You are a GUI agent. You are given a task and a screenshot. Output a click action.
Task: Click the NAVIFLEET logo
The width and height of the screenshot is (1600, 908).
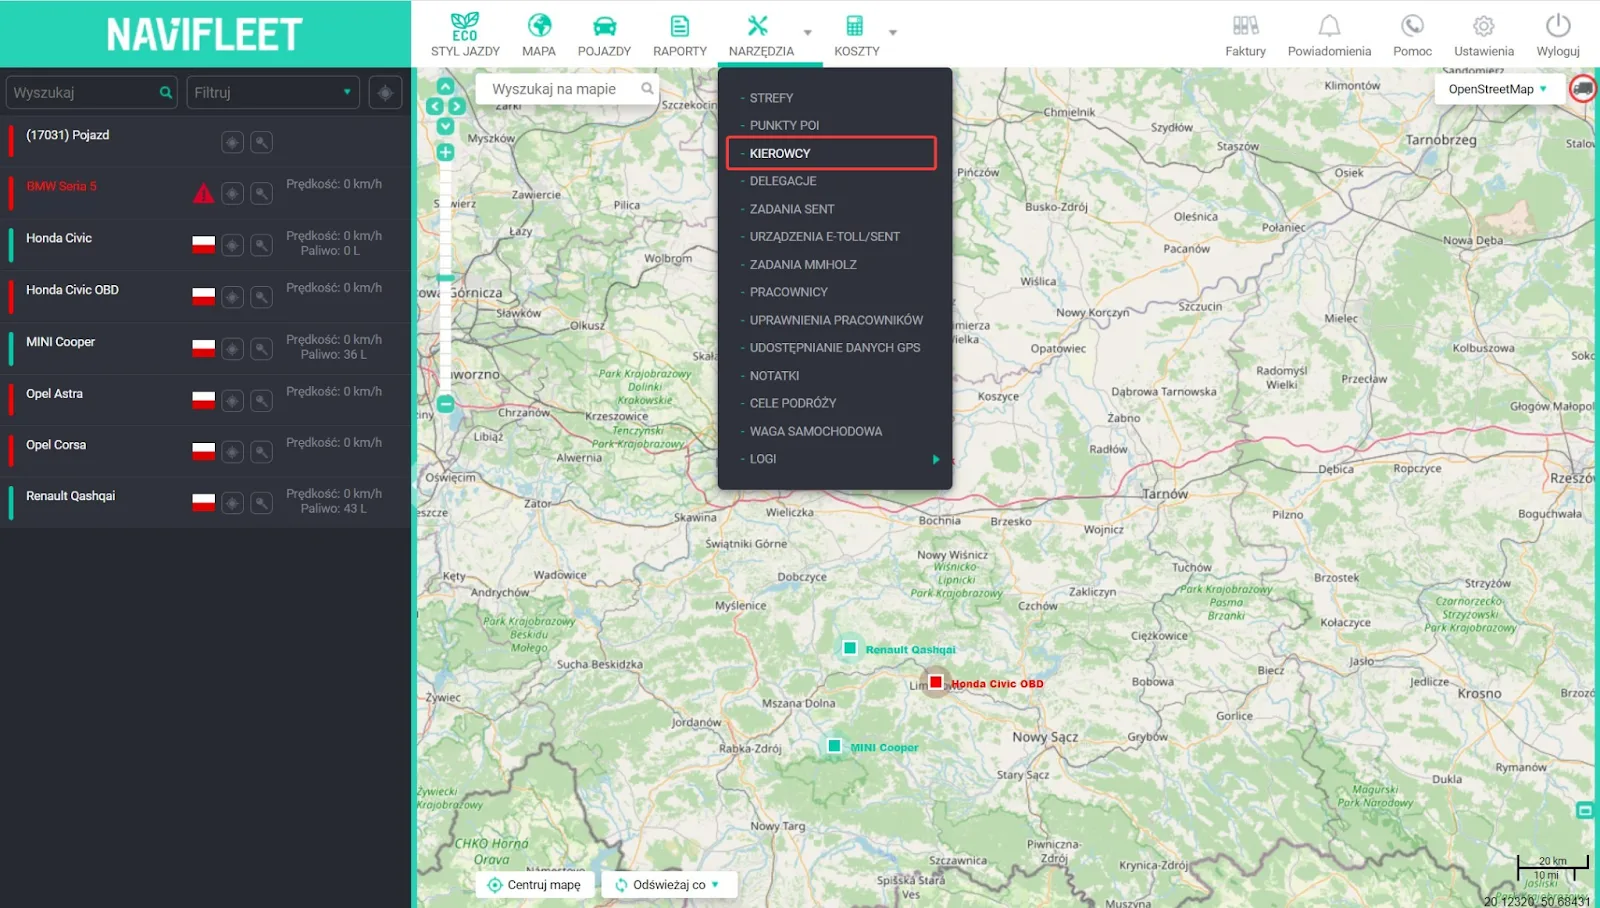coord(205,34)
